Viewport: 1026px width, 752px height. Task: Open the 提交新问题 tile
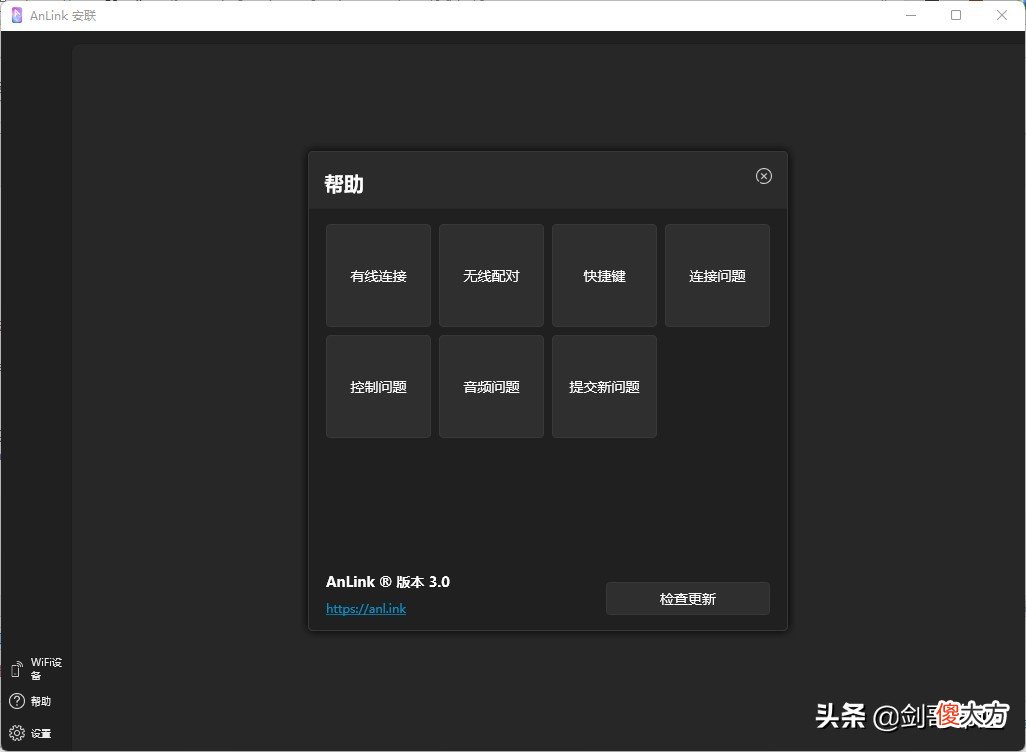click(605, 387)
